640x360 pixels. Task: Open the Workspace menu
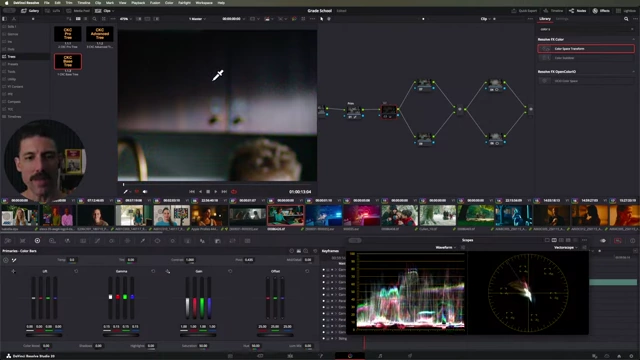coord(204,3)
